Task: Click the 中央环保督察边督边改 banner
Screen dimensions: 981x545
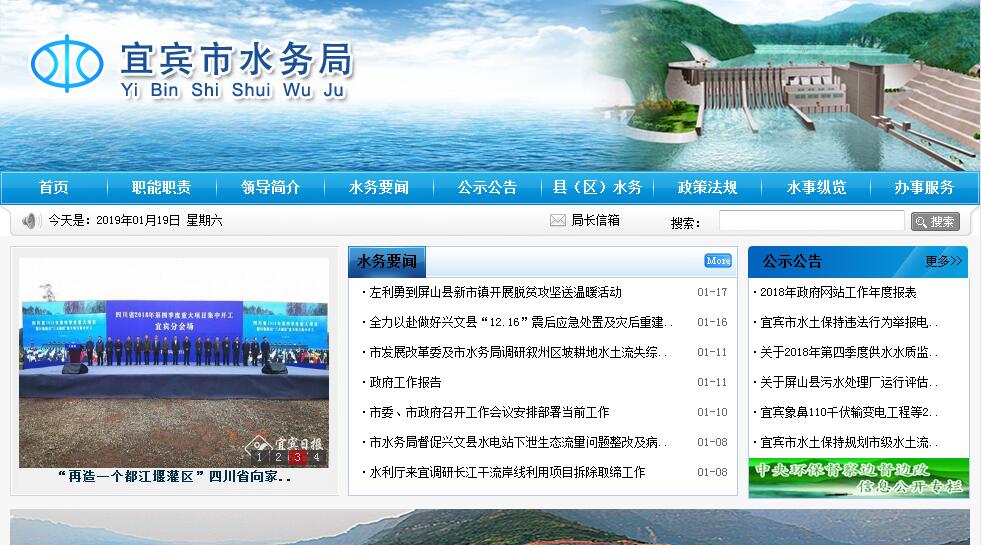Action: 858,477
